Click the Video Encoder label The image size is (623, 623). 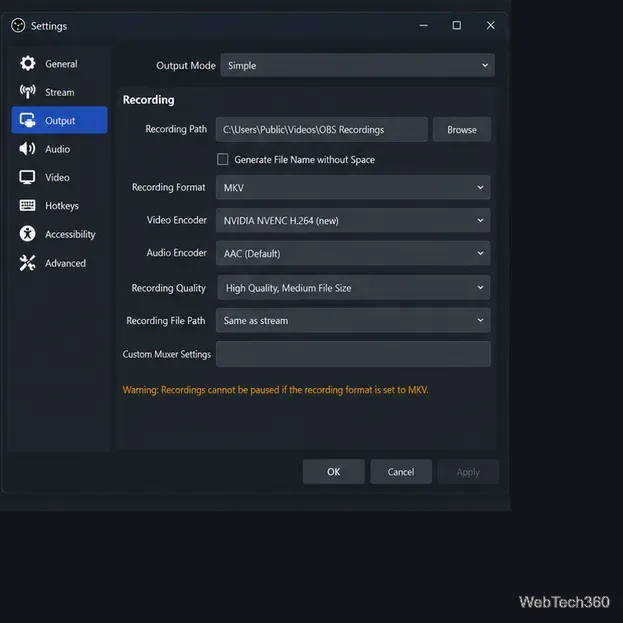tap(176, 220)
